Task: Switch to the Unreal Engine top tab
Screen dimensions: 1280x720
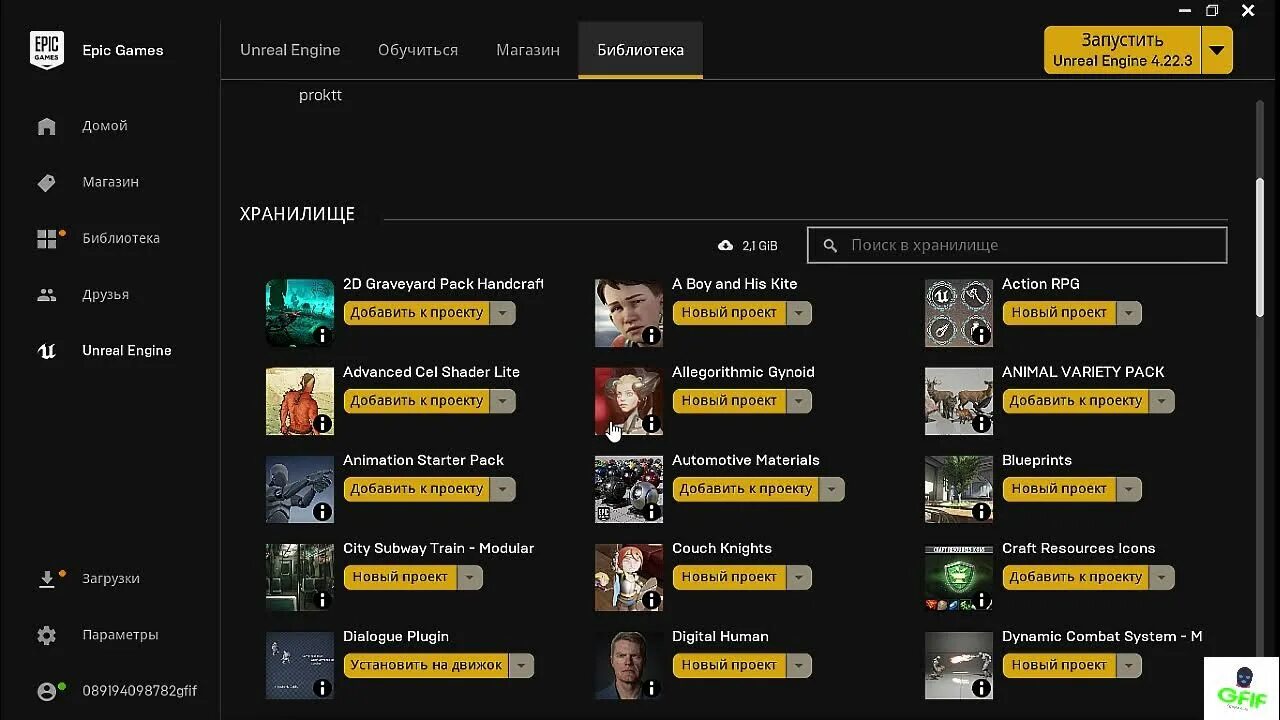Action: point(290,50)
